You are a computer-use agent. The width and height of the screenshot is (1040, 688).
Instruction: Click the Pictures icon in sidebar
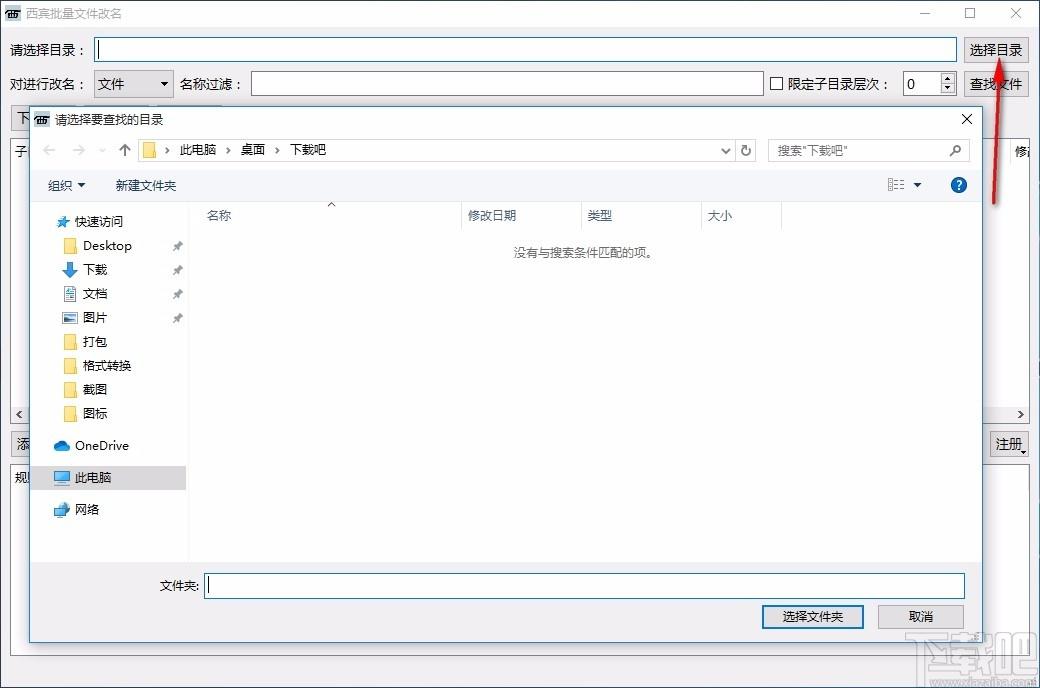[x=70, y=318]
